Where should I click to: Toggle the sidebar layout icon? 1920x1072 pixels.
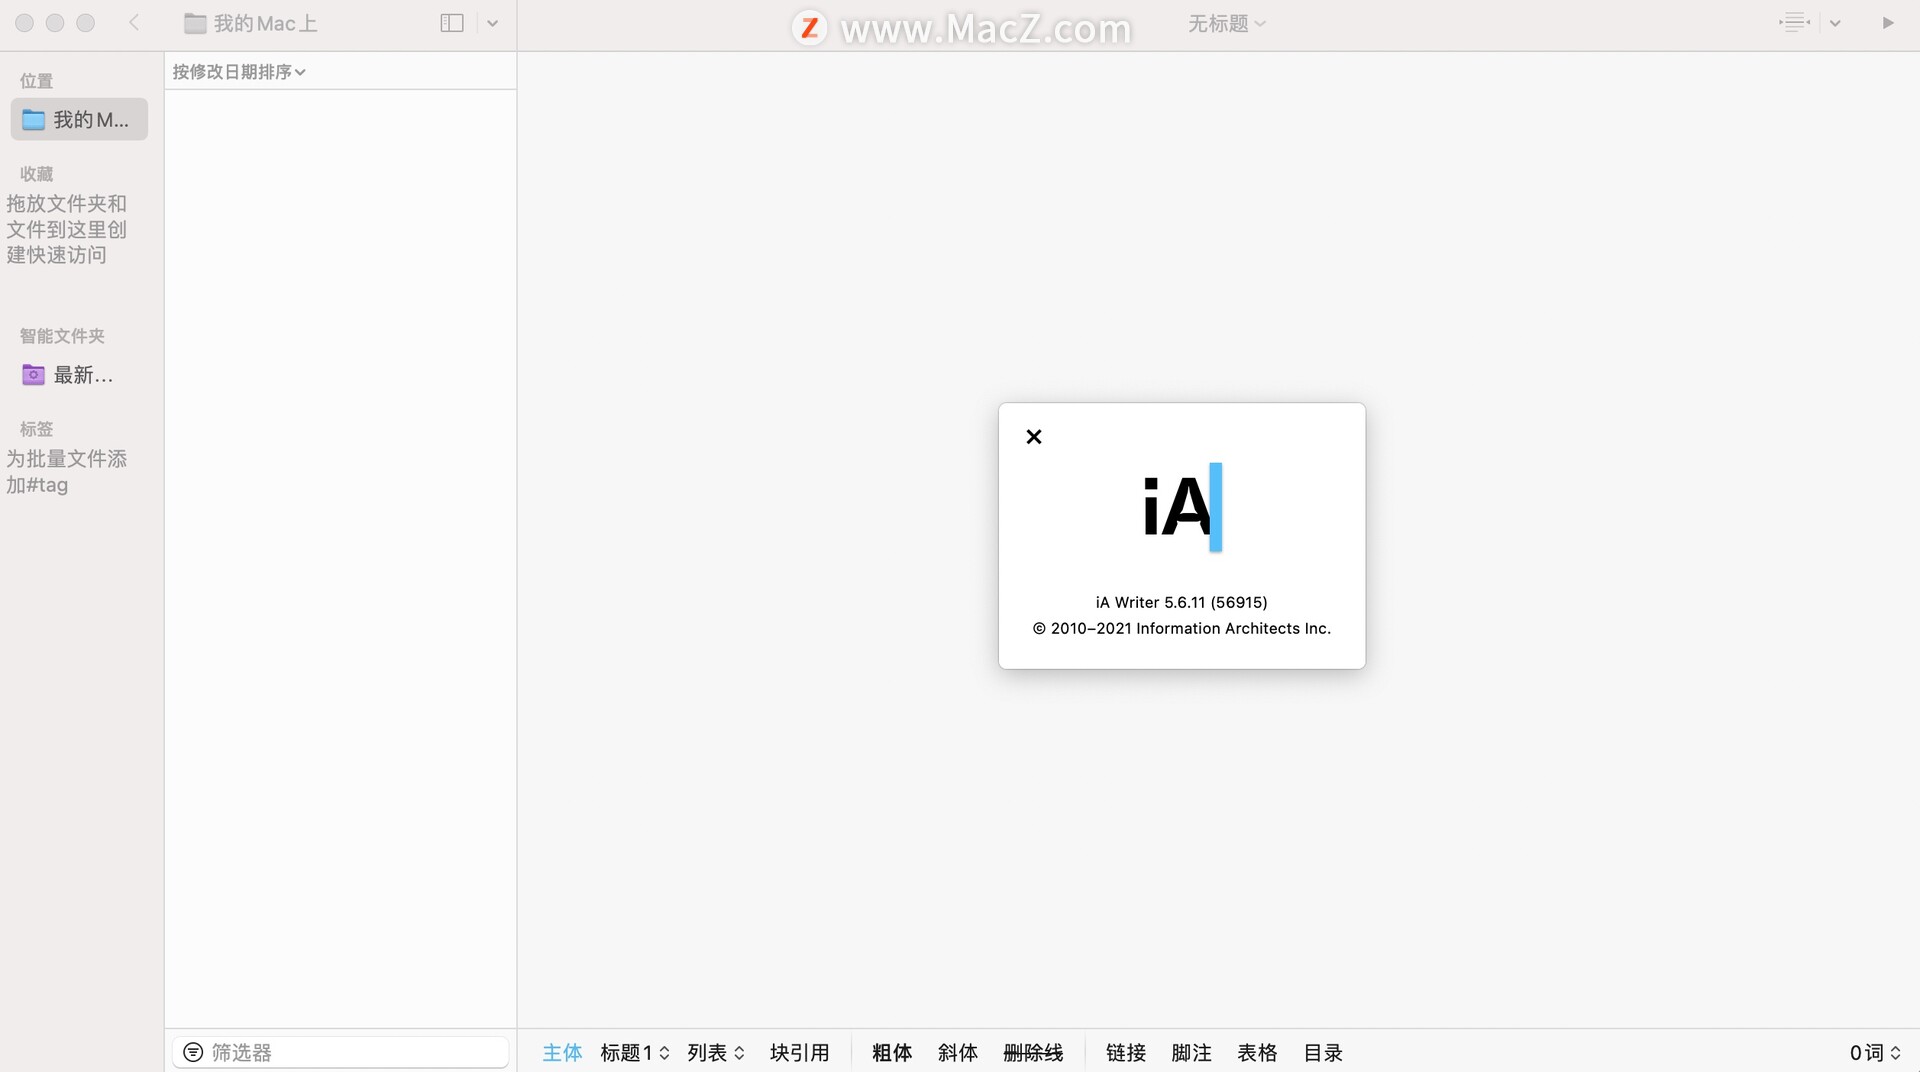pos(452,23)
